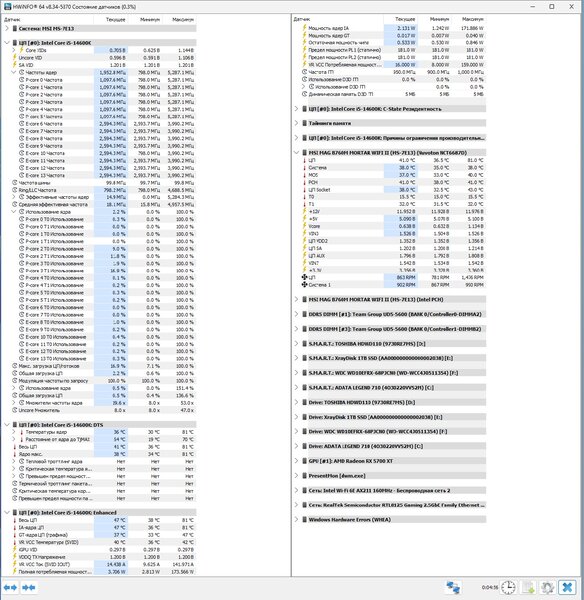Click the HWiNFO app icon in title bar

(7, 7)
